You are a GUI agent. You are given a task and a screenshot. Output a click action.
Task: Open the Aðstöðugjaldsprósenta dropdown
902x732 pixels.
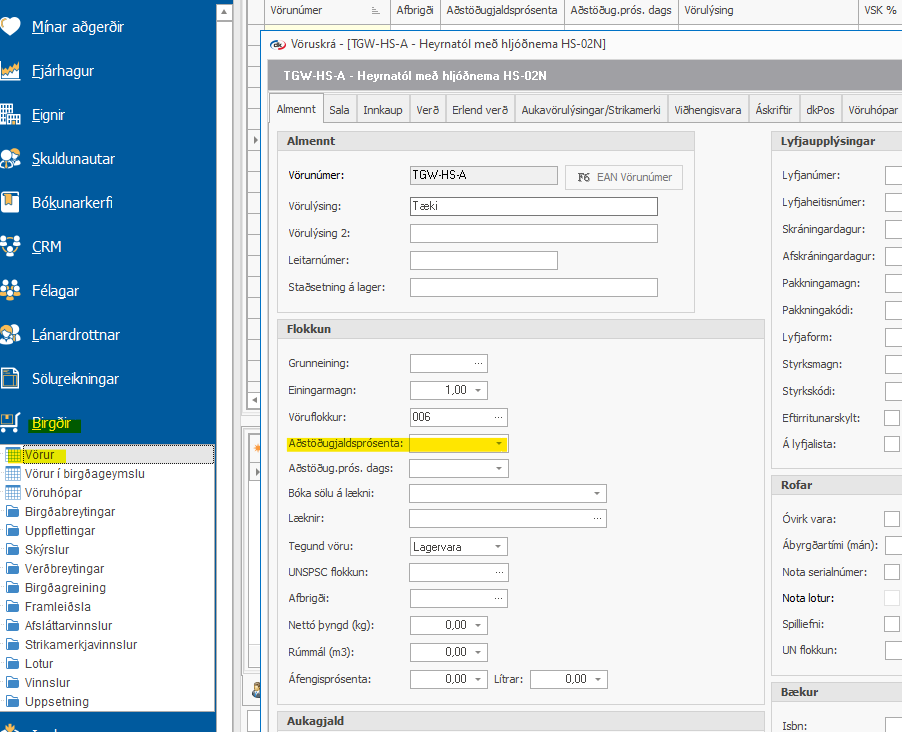tap(498, 443)
